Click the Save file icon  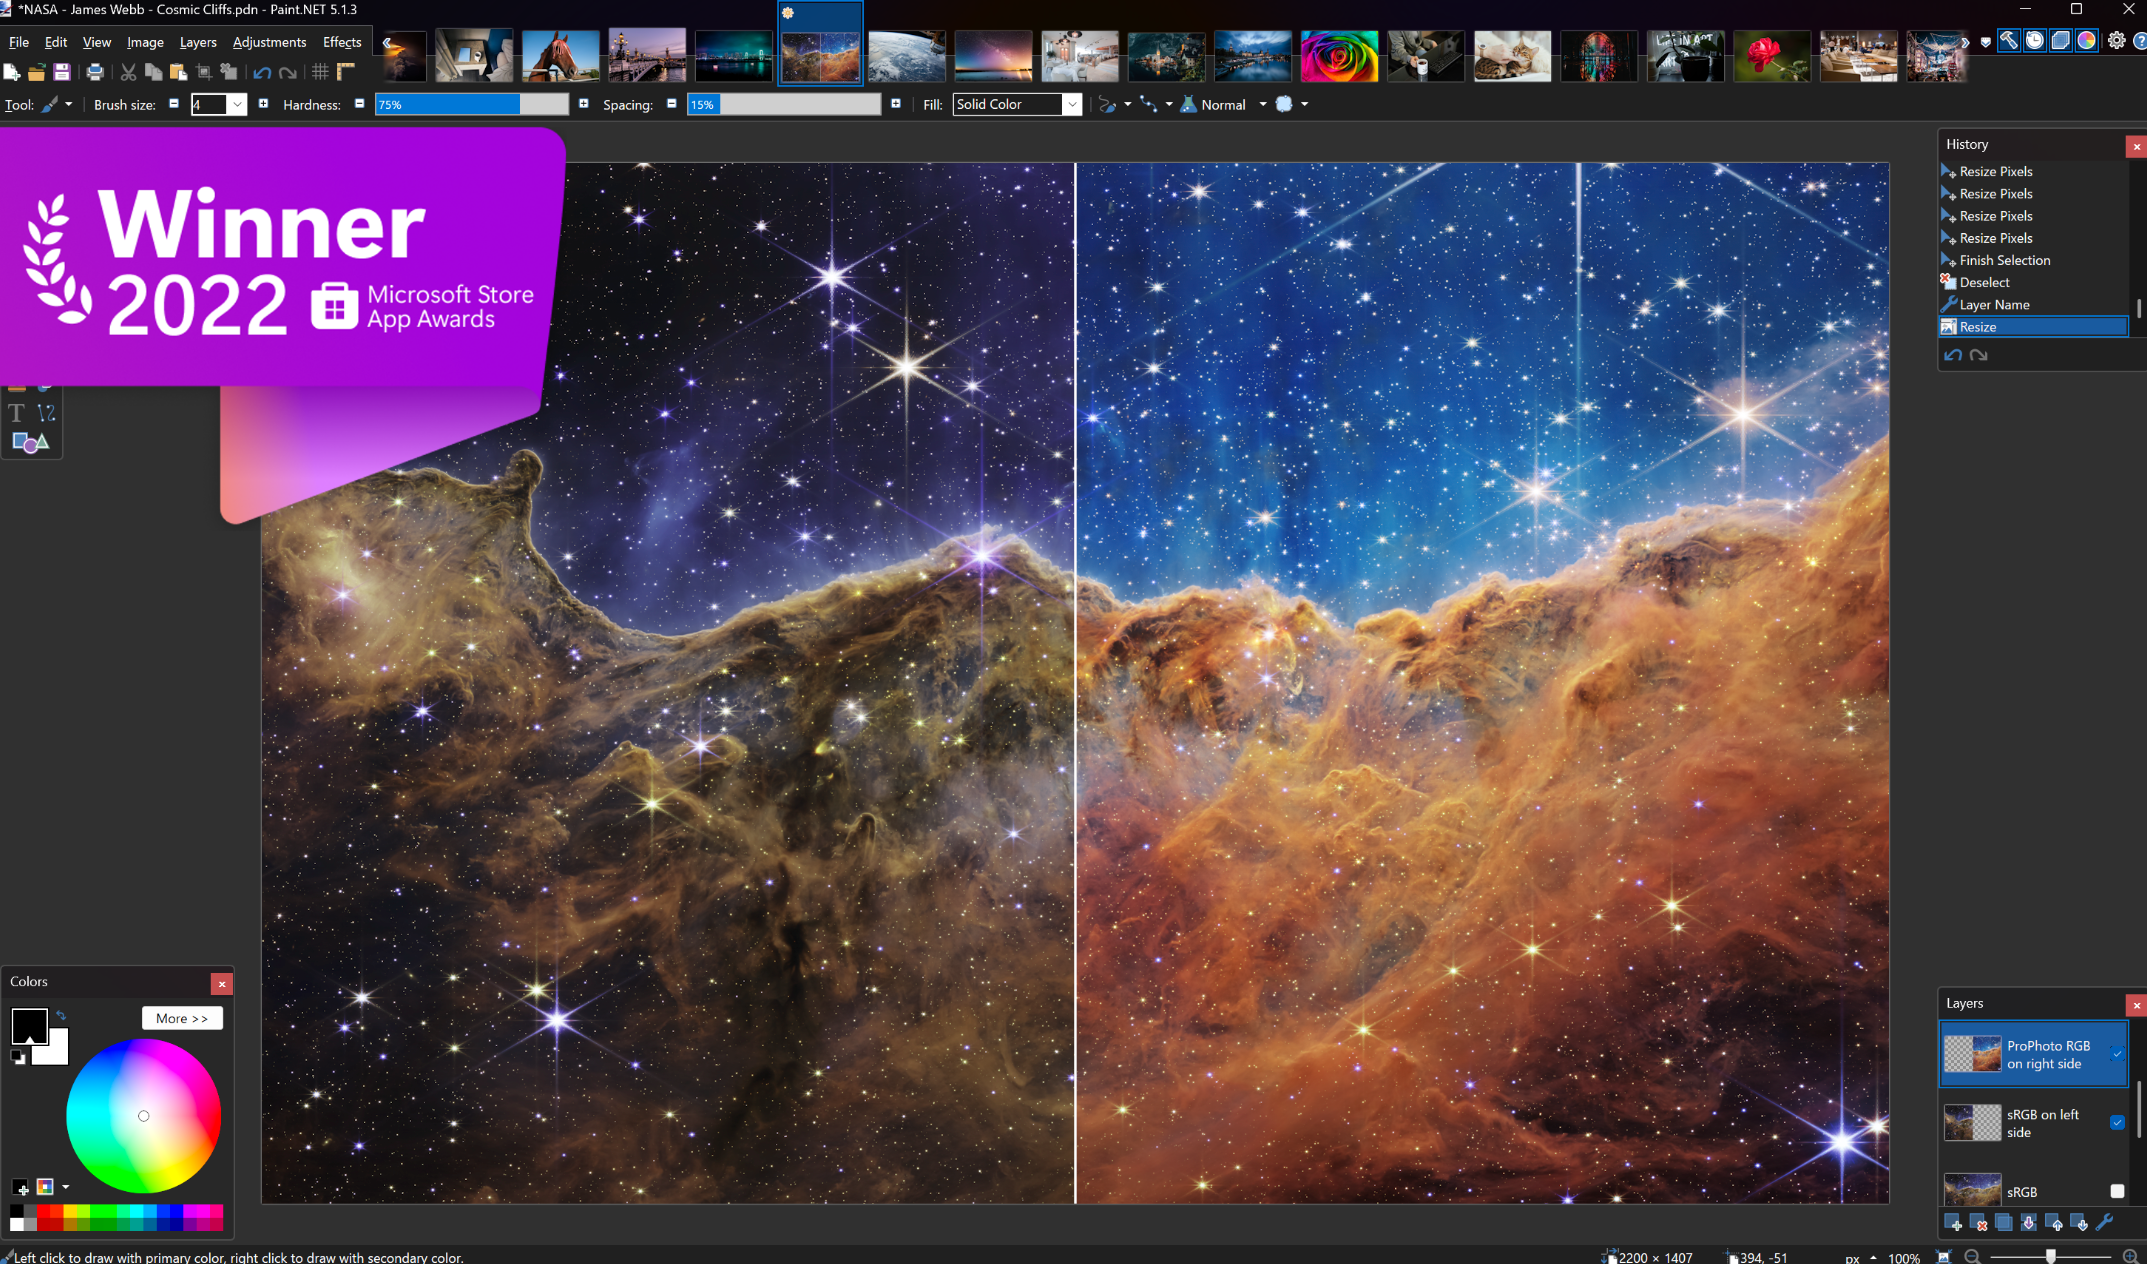[62, 72]
